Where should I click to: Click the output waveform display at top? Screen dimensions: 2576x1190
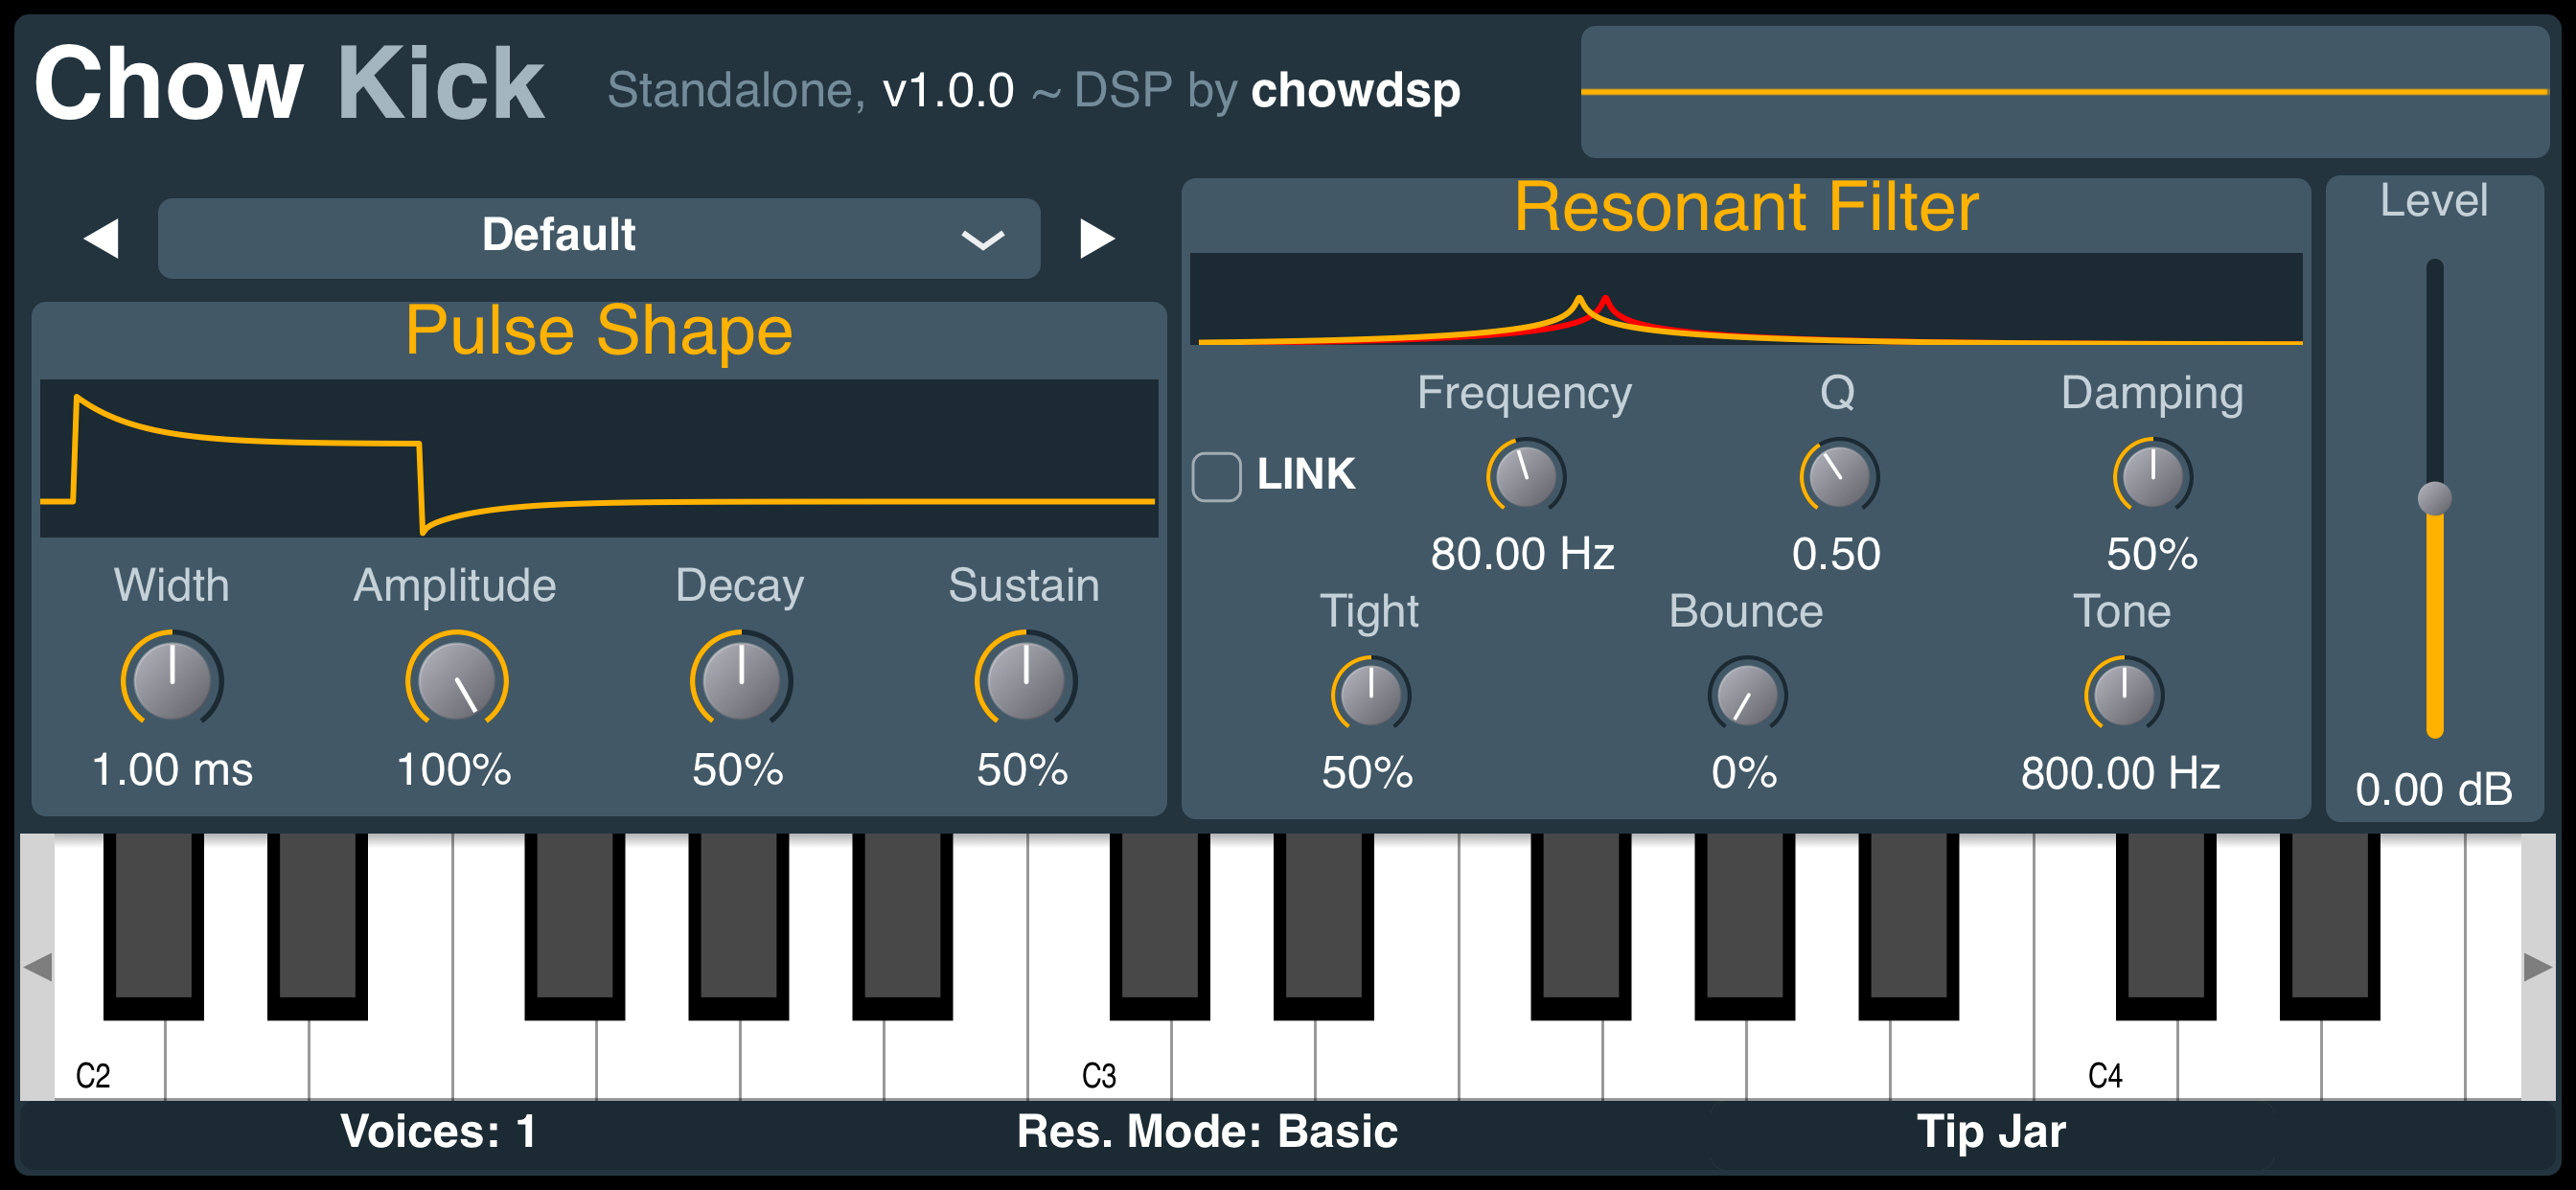(2064, 92)
